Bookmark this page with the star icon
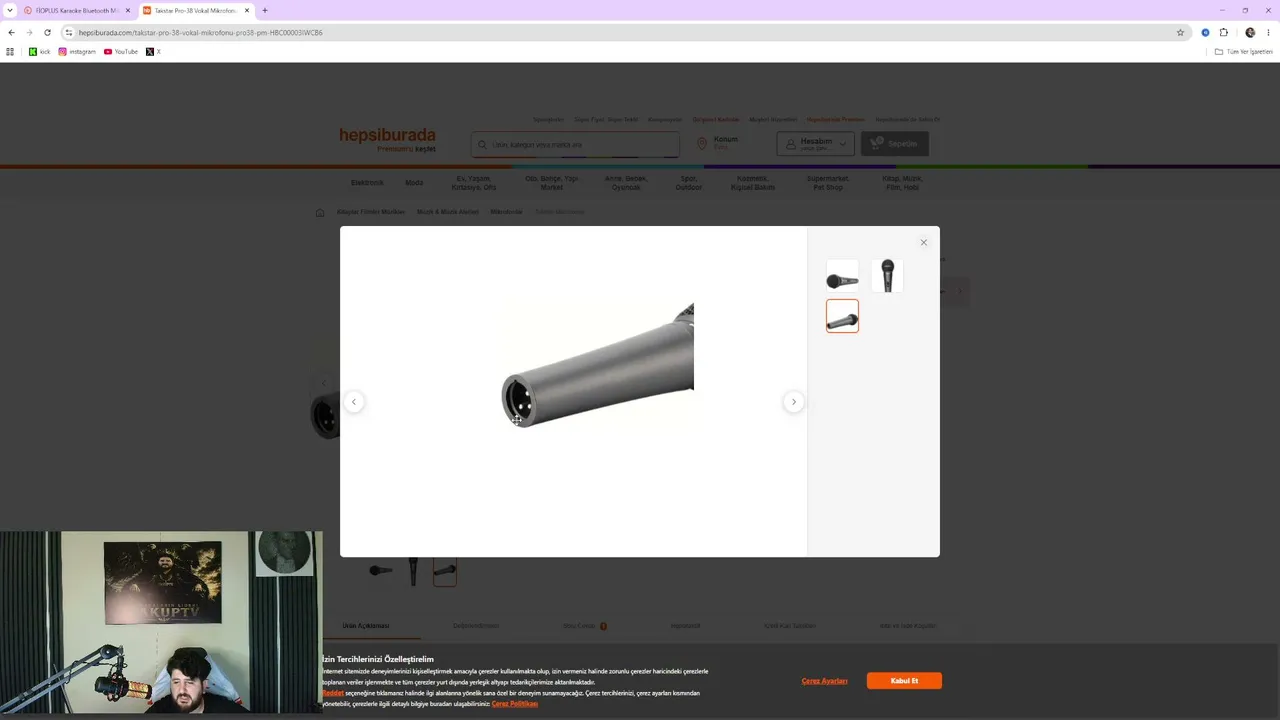Screen dimensions: 1280x720 (1180, 32)
